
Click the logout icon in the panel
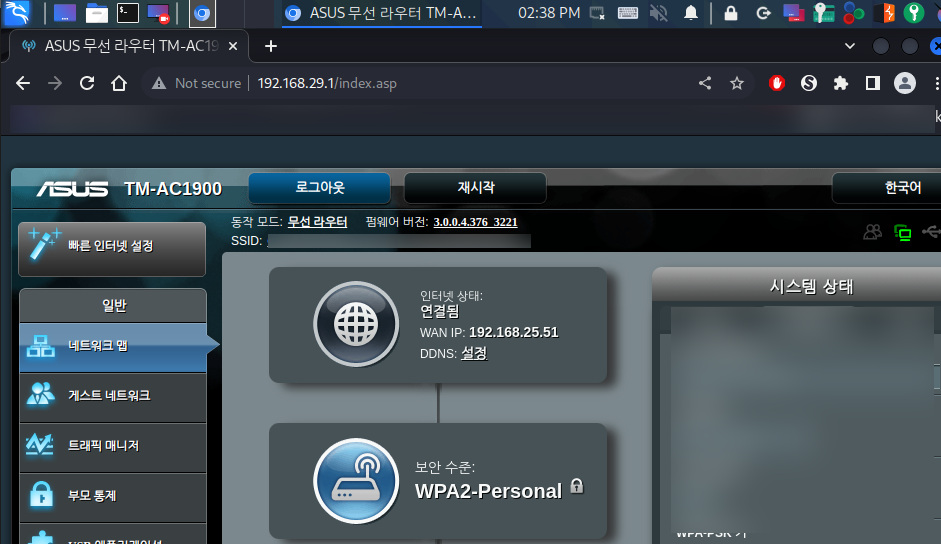[x=763, y=13]
